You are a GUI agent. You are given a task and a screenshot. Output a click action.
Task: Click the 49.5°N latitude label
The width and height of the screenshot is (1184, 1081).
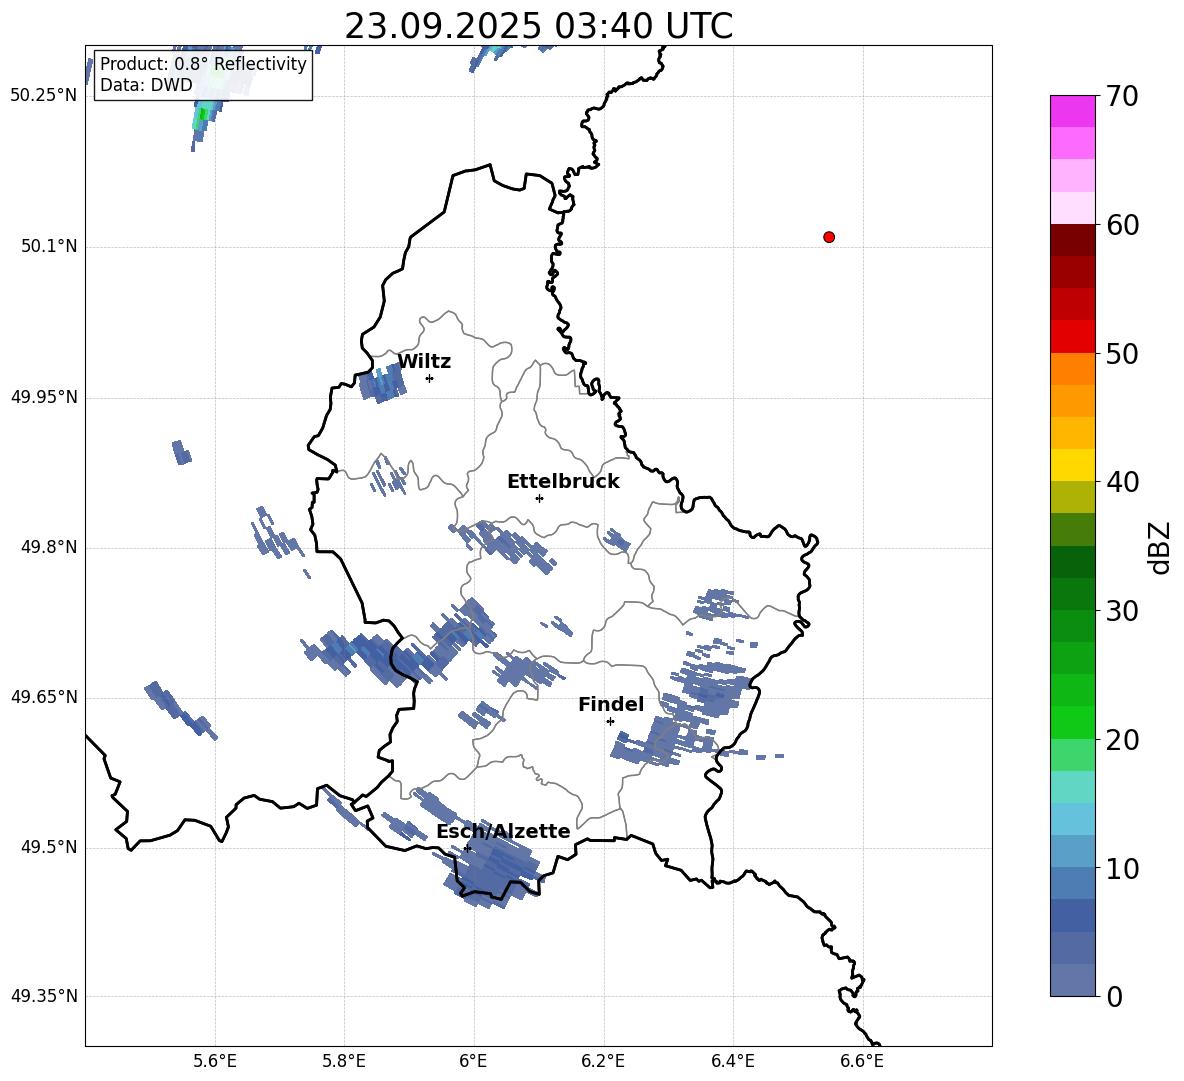point(49,847)
